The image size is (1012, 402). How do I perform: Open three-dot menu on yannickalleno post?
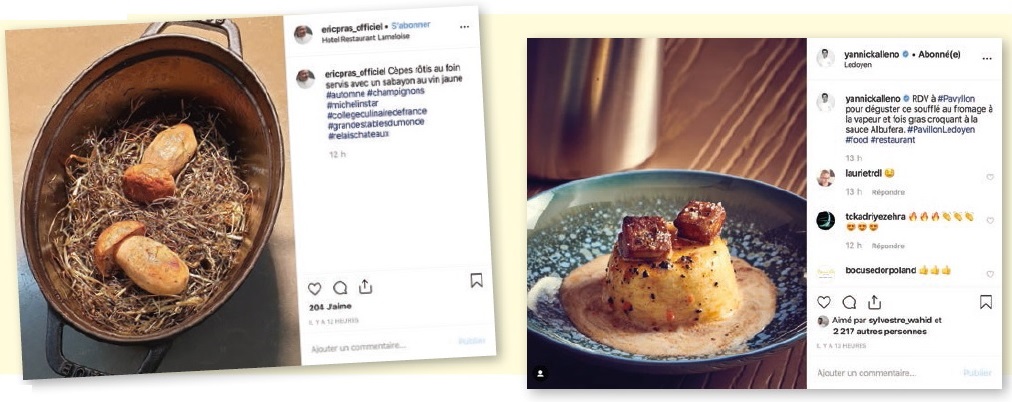(x=987, y=58)
